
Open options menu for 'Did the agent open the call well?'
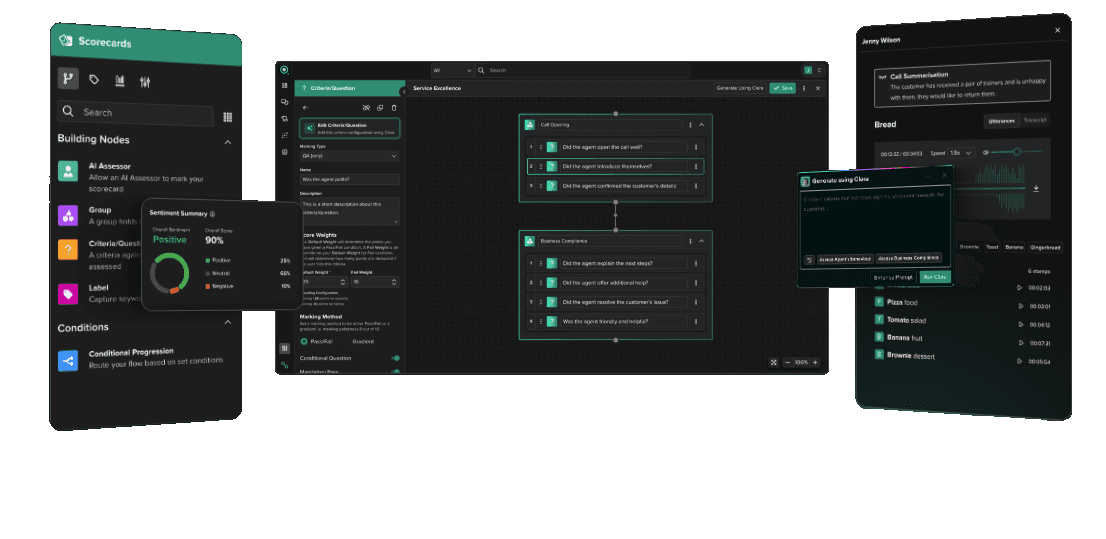point(695,147)
